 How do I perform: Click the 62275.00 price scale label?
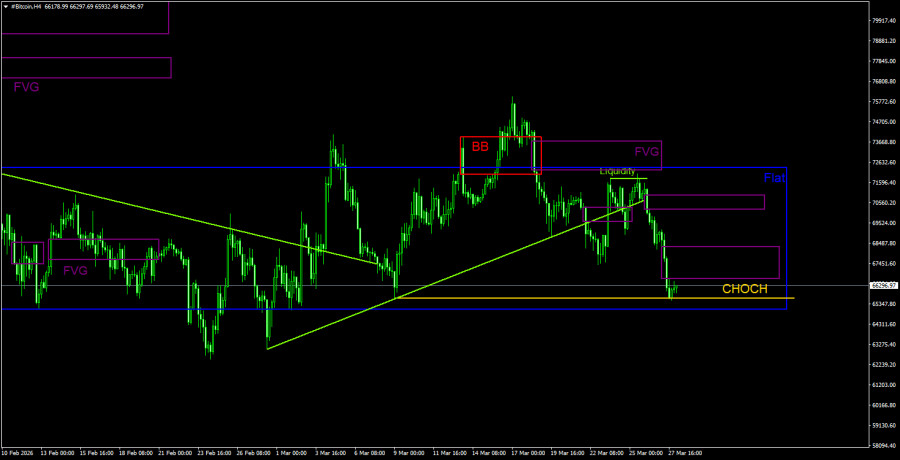(878, 345)
